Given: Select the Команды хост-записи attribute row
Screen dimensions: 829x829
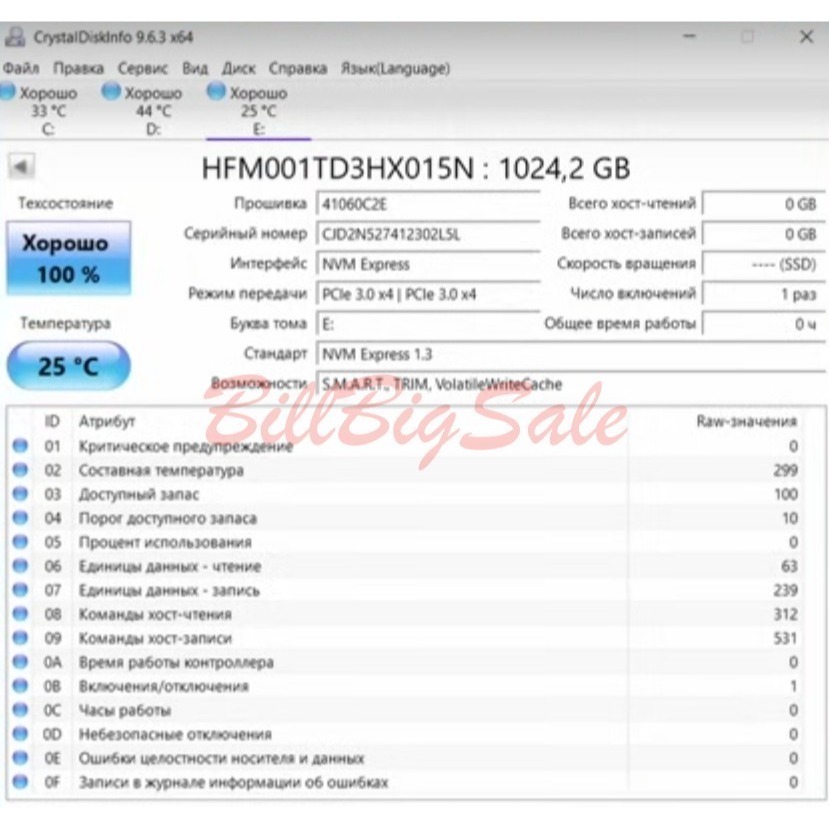Looking at the screenshot, I should [x=300, y=638].
